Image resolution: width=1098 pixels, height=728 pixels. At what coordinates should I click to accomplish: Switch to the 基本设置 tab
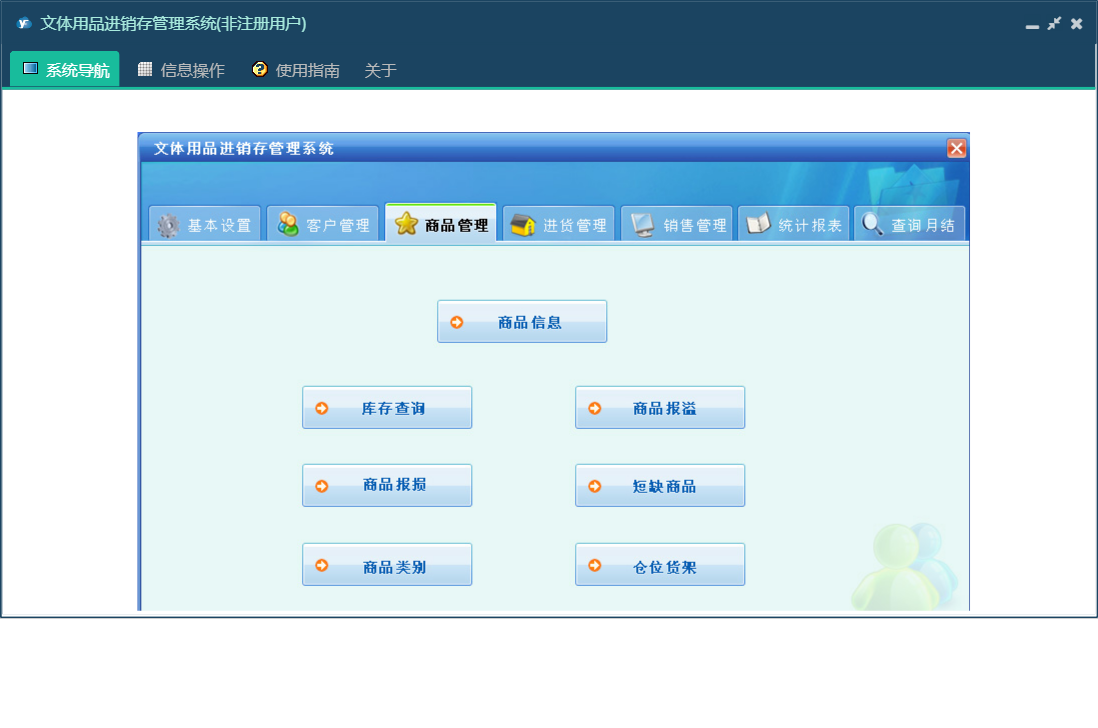tap(204, 224)
